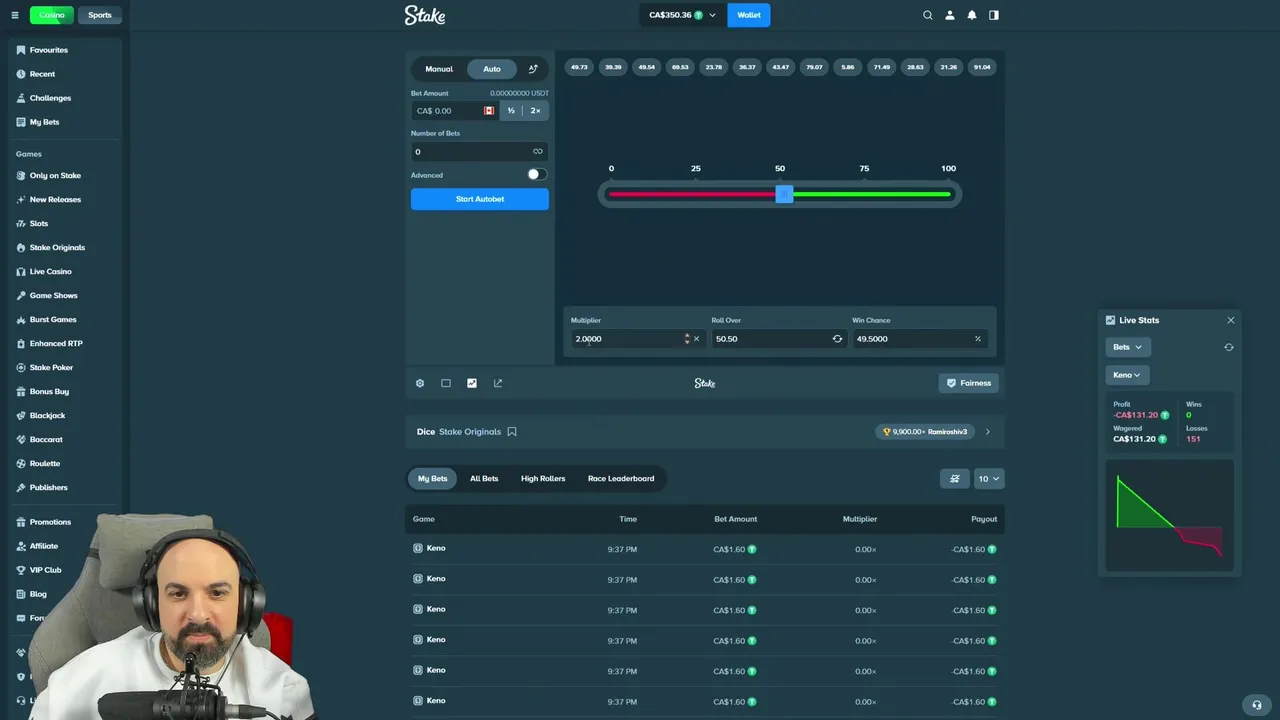This screenshot has width=1280, height=720.
Task: Swap the Roll Over direction icon
Action: click(x=837, y=339)
